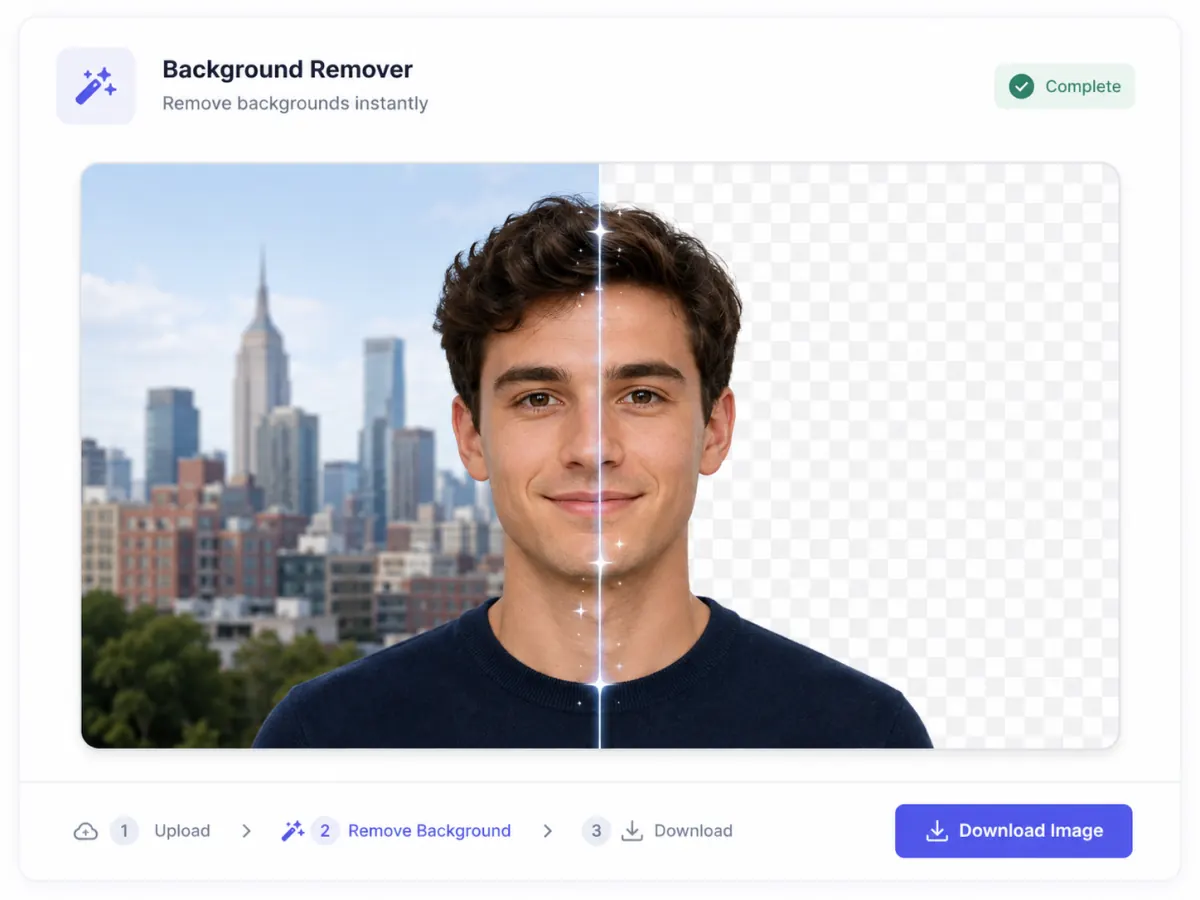This screenshot has height=900, width=1200.
Task: Select the Remove Background step
Action: [429, 831]
